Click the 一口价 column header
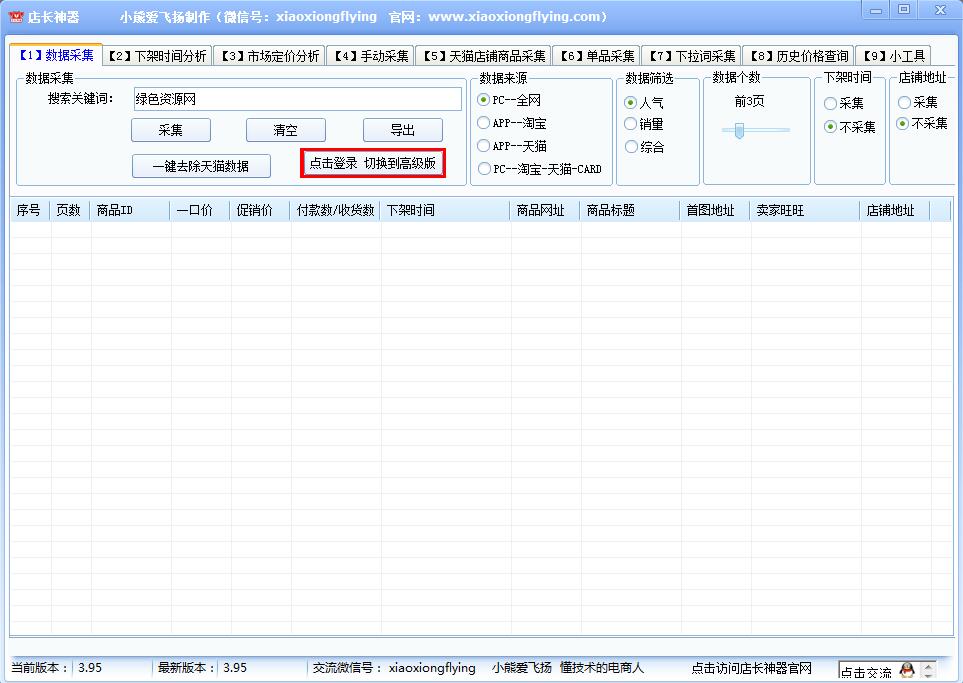The width and height of the screenshot is (963, 683). coord(200,211)
